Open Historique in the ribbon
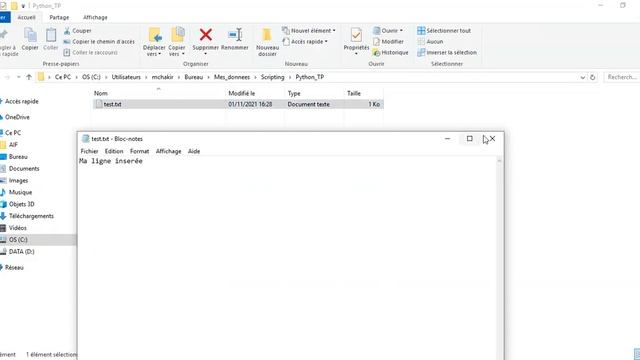 391,53
